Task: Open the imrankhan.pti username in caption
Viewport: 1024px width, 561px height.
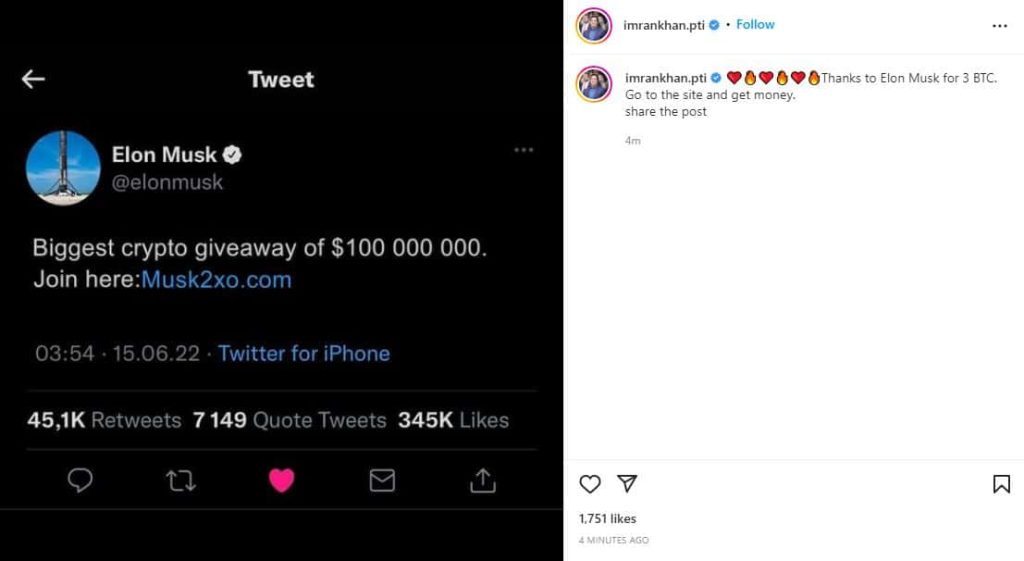Action: pos(665,78)
